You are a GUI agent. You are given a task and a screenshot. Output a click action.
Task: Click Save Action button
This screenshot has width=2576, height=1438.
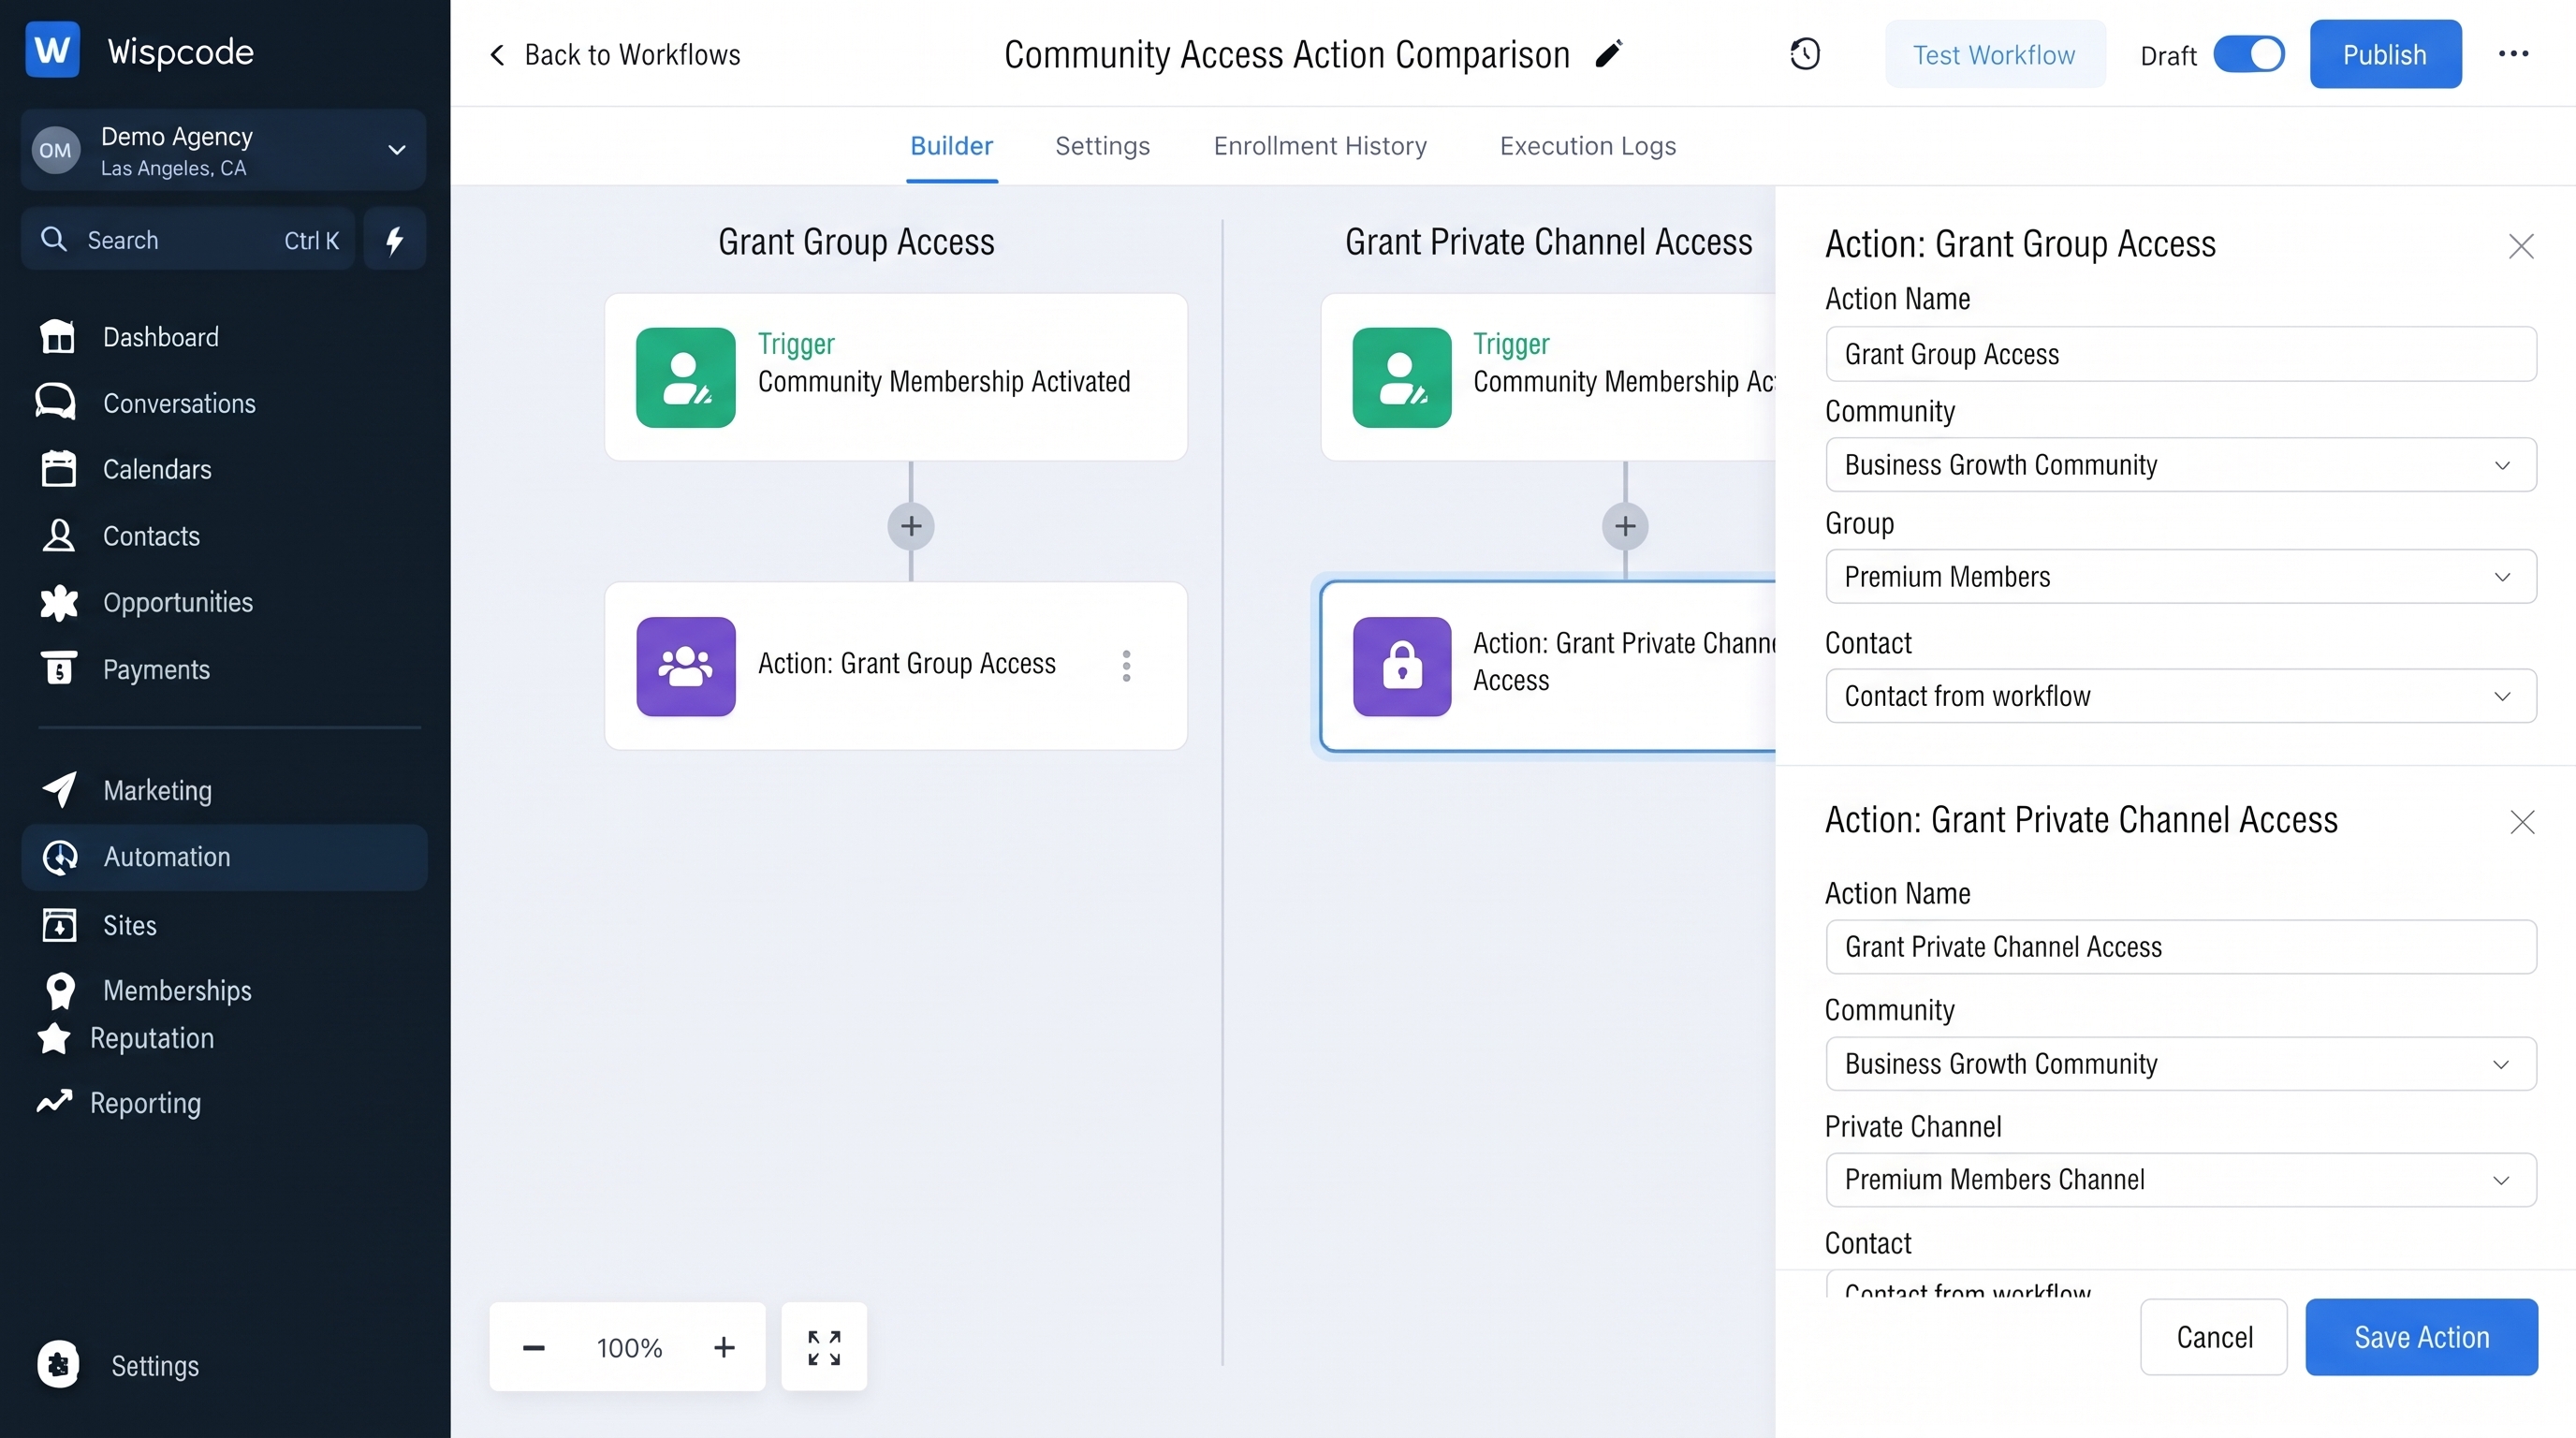tap(2421, 1337)
